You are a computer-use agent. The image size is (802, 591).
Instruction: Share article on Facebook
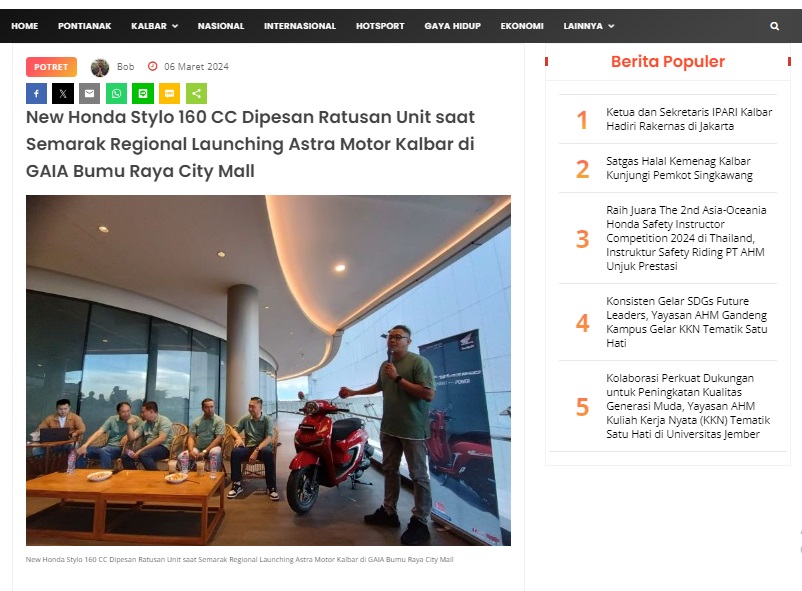tap(36, 94)
